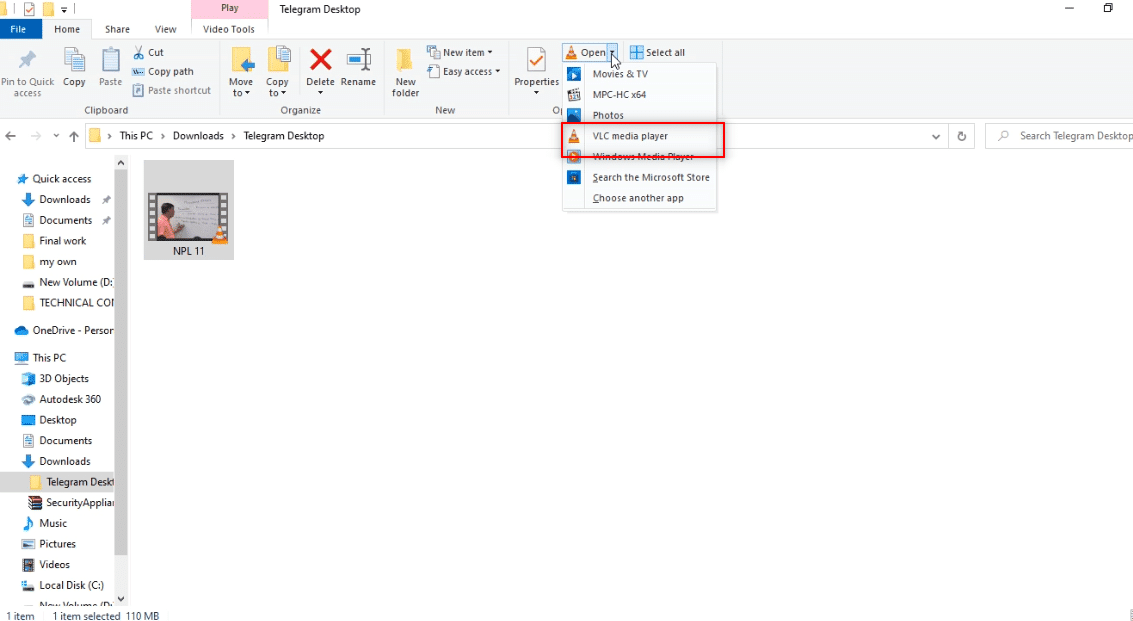Viewport: 1133px width, 621px height.
Task: Open the New item dropdown
Action: coord(462,51)
